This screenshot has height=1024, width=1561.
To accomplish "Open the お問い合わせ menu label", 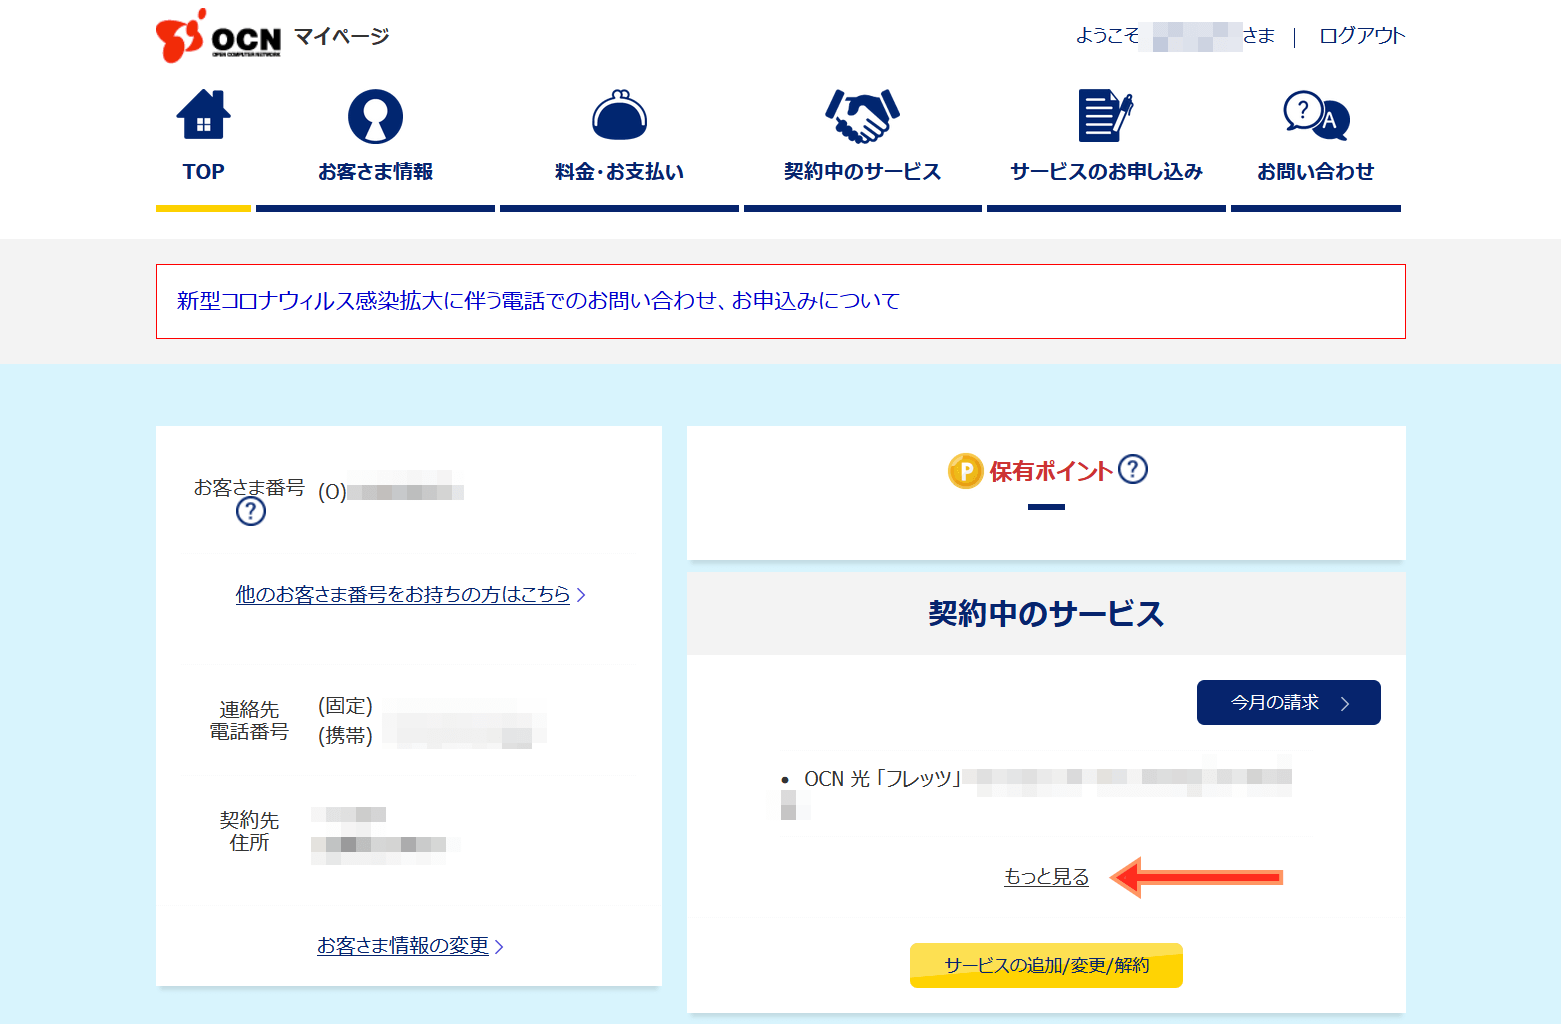I will pos(1316,172).
